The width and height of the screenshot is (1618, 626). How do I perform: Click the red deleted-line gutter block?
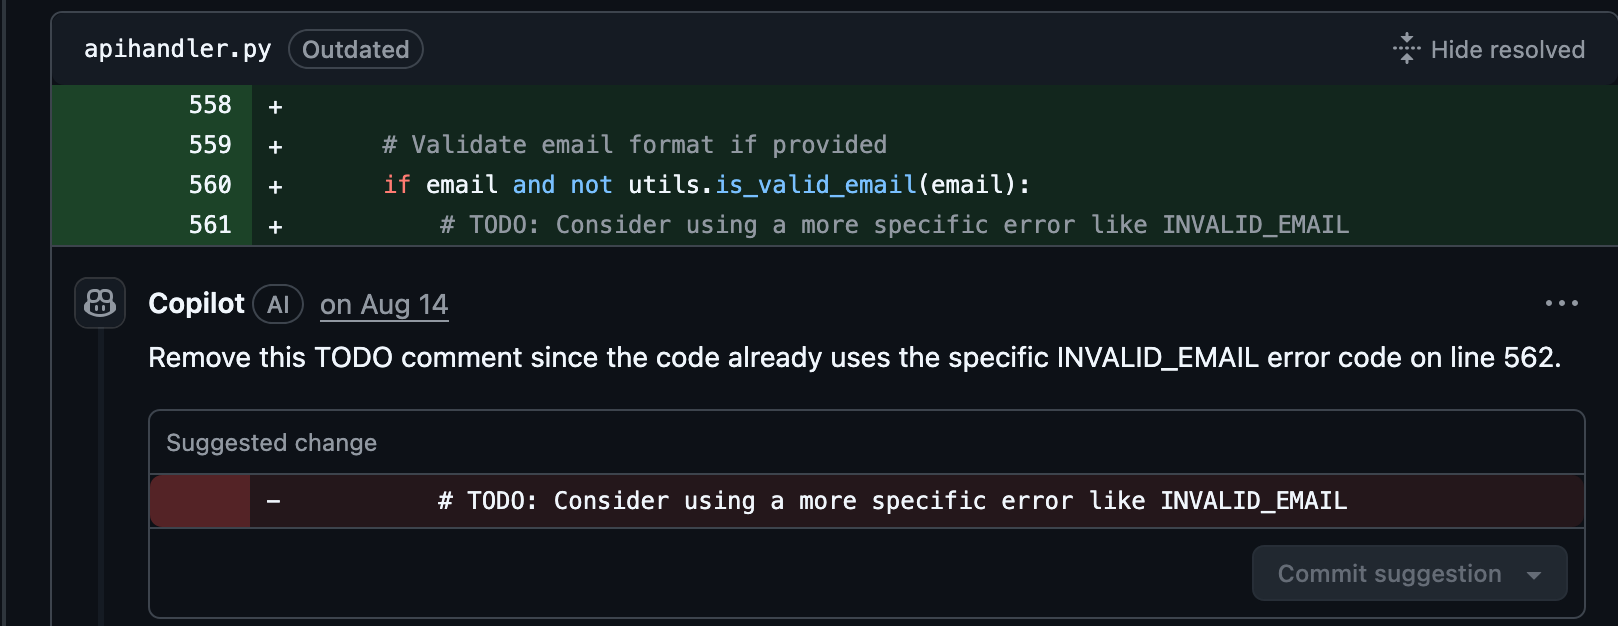pyautogui.click(x=200, y=501)
